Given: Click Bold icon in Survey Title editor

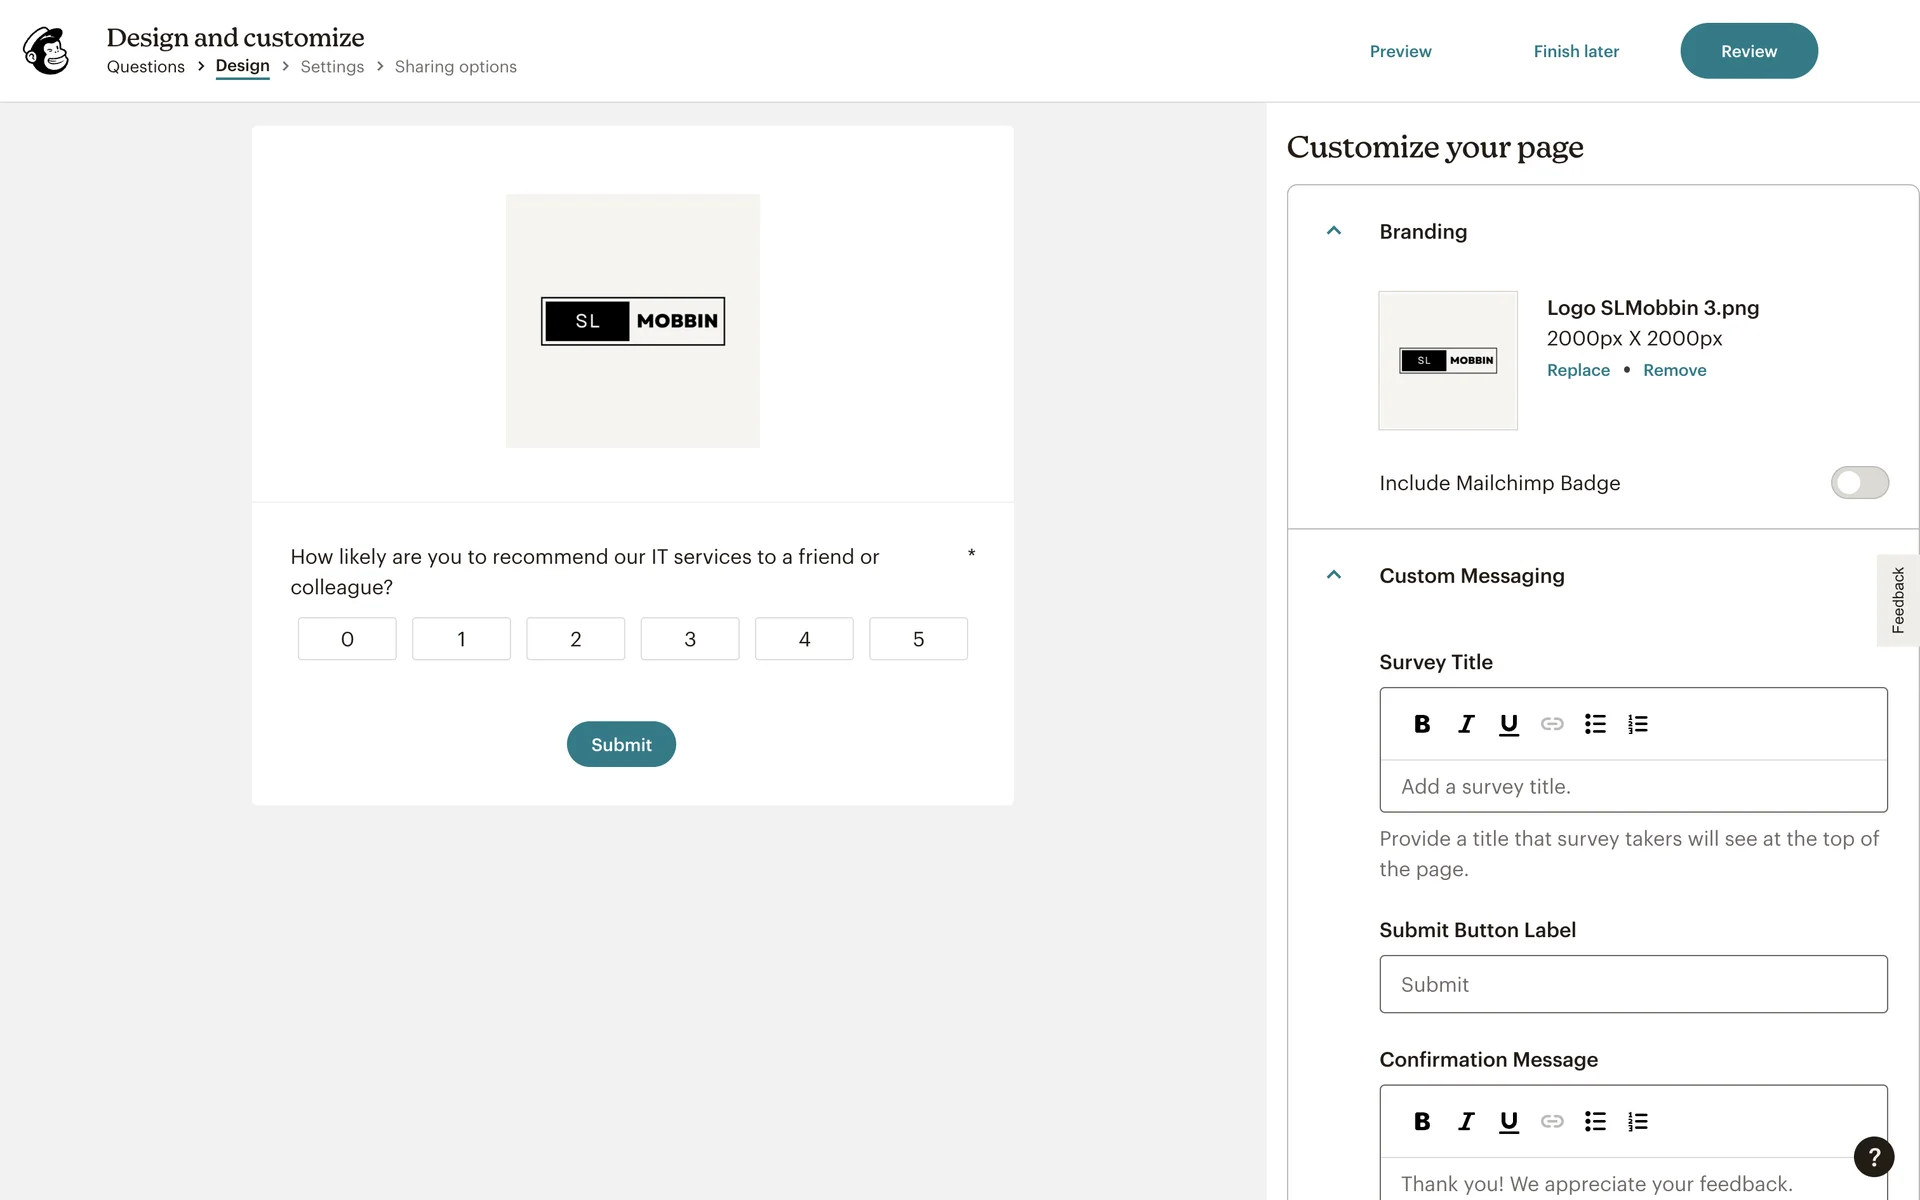Looking at the screenshot, I should 1421,724.
